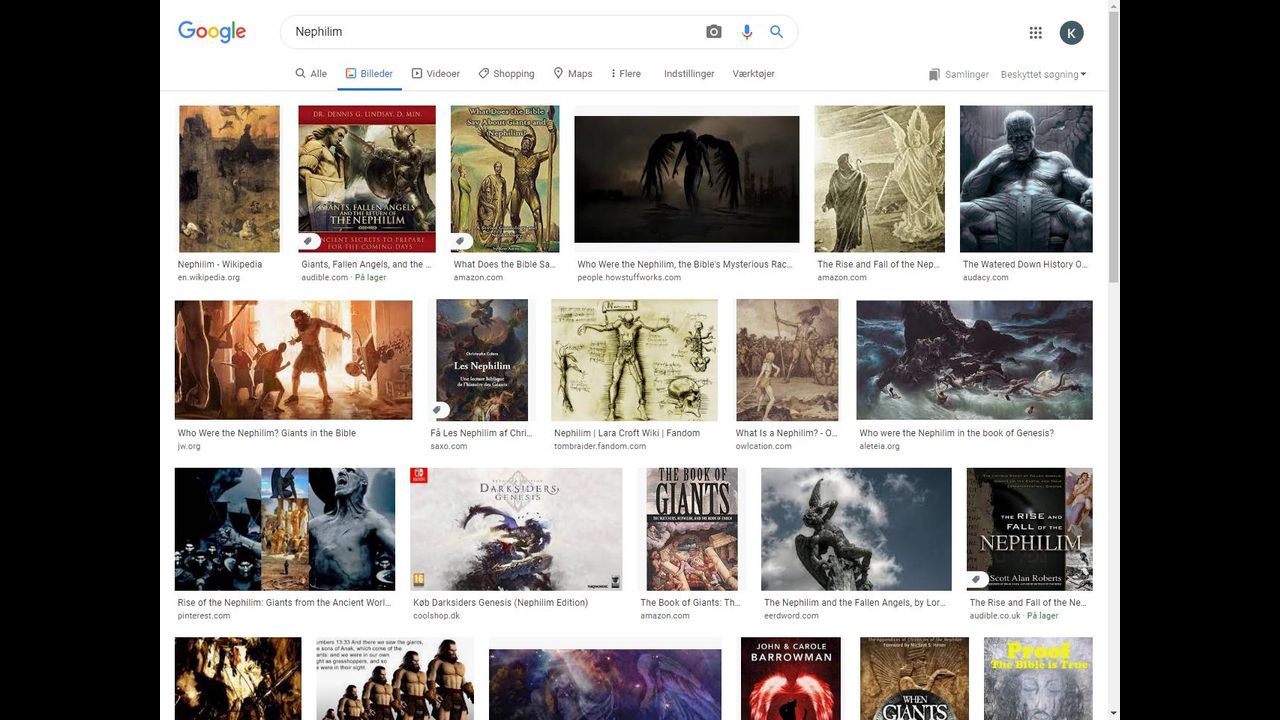Open the account avatar with letter K
Screen dimensions: 1280x720
(x=1071, y=33)
